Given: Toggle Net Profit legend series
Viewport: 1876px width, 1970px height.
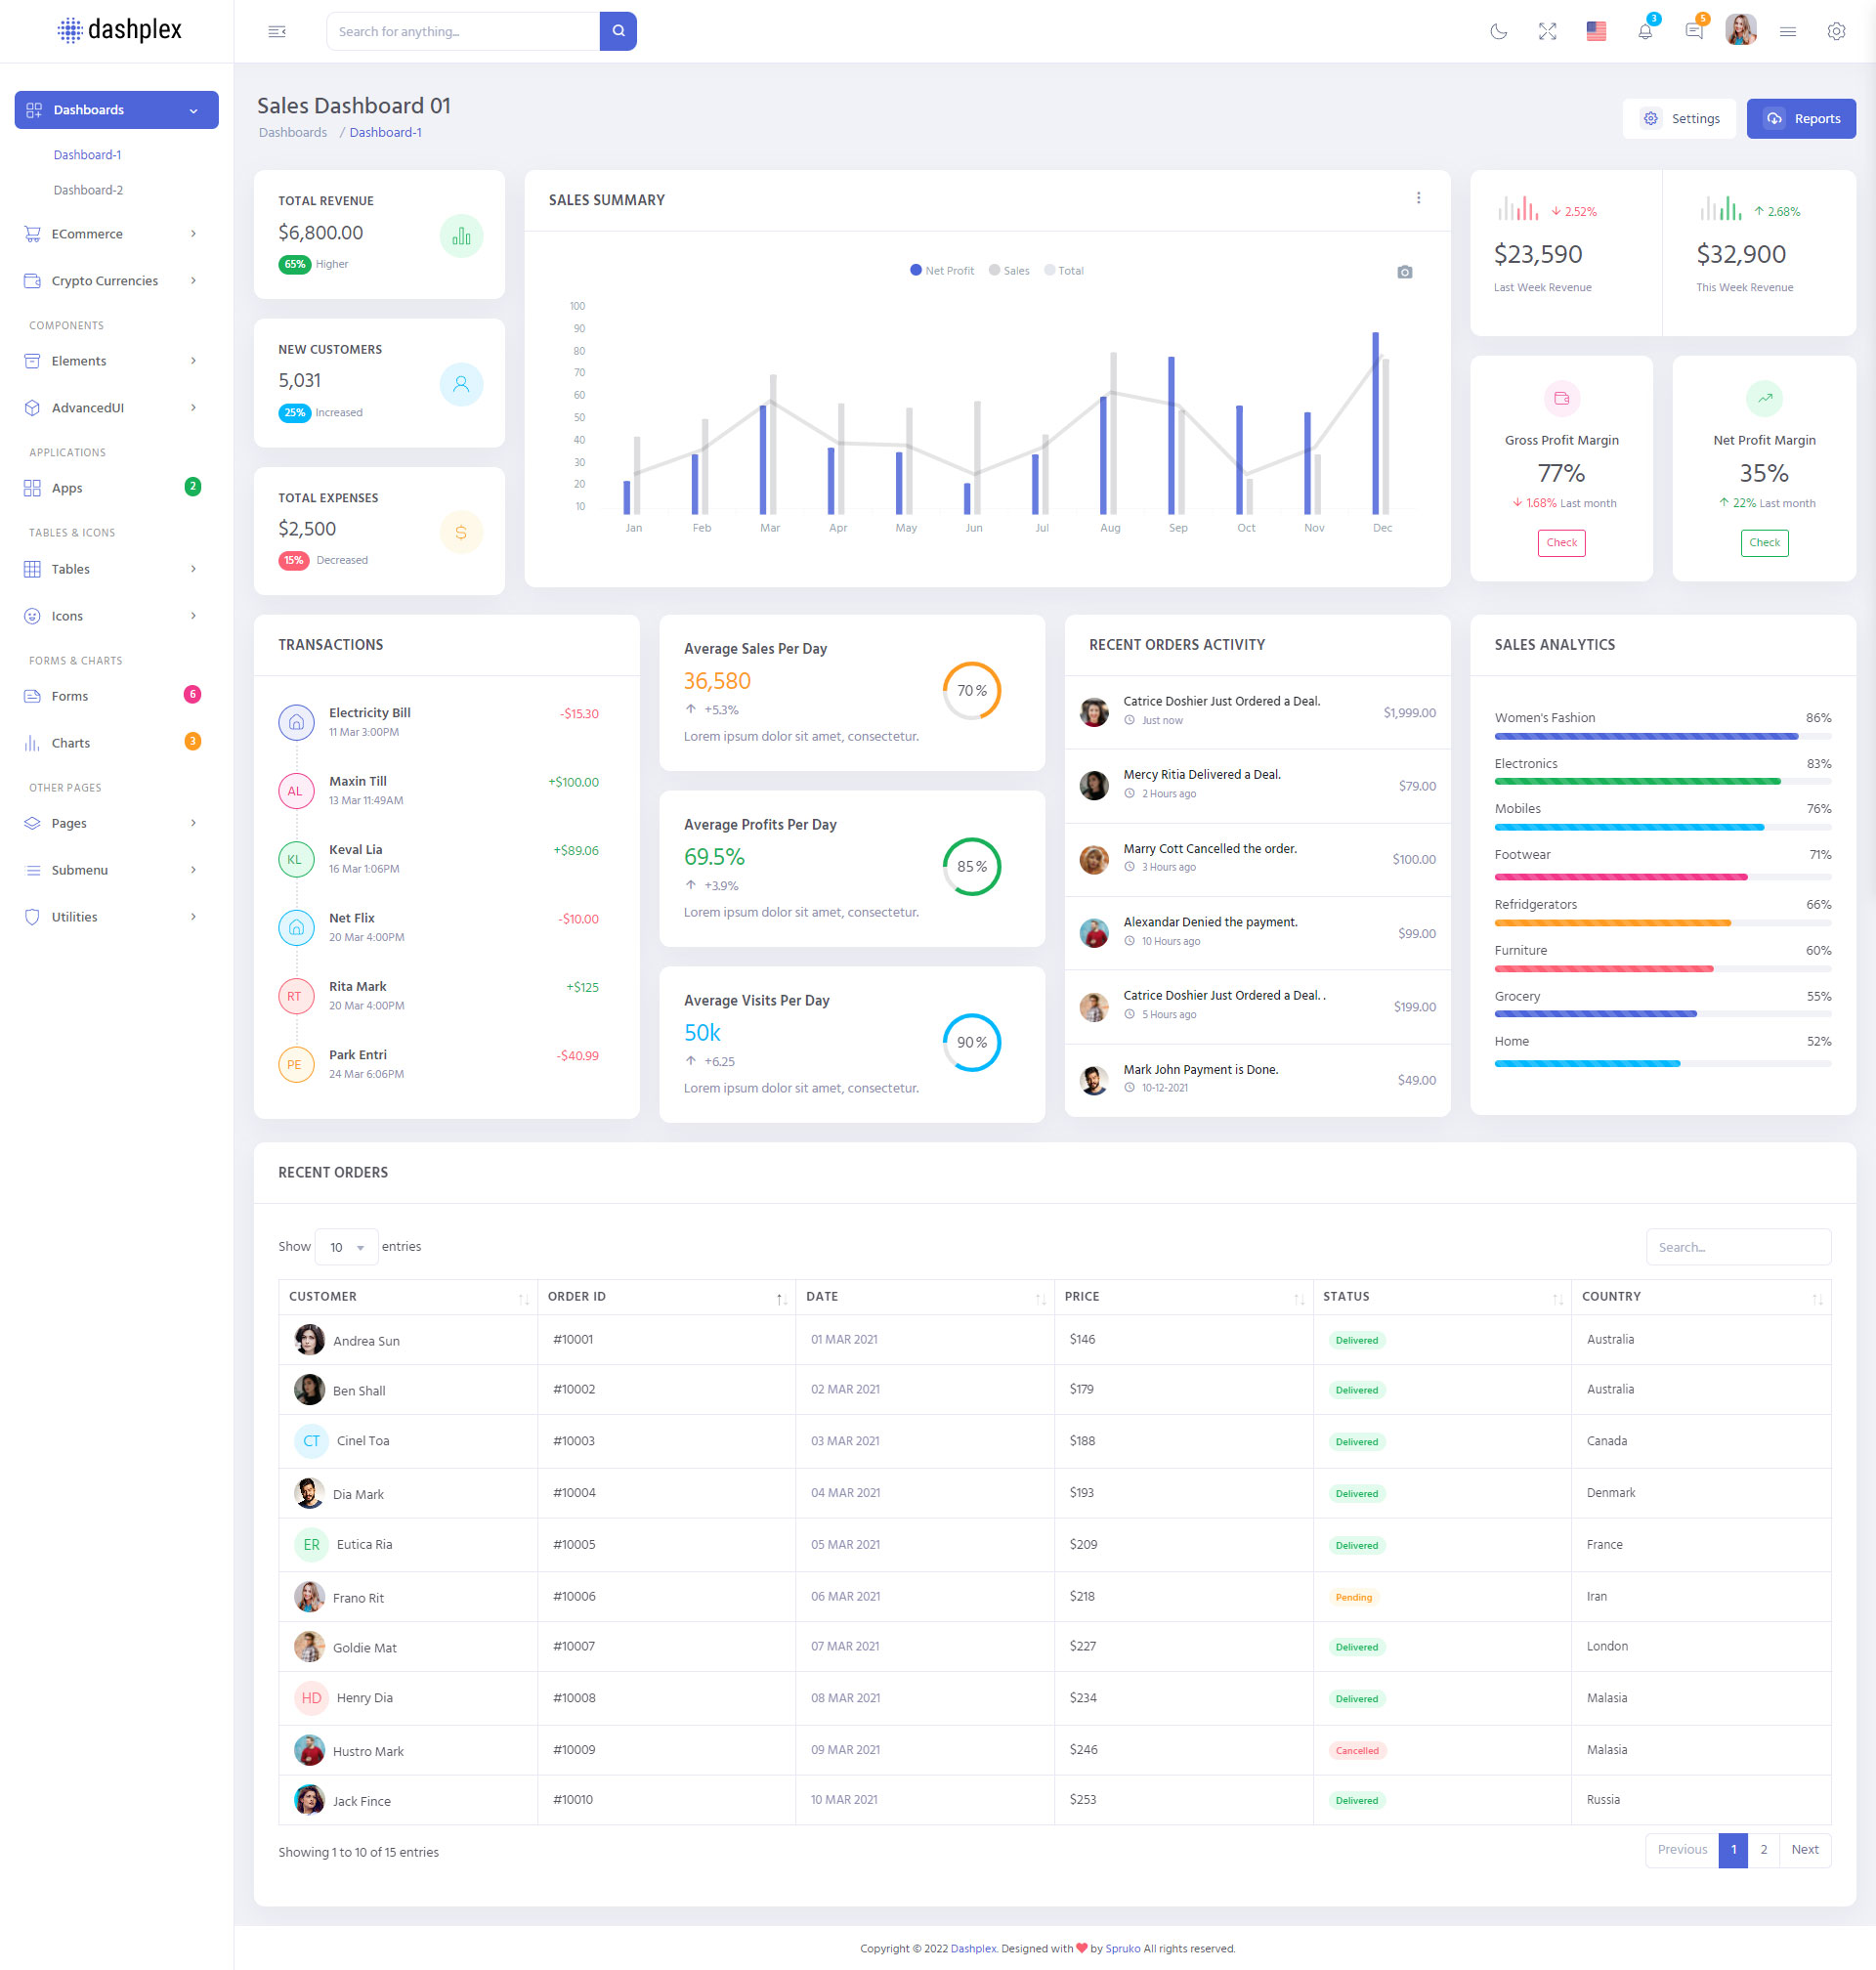Looking at the screenshot, I should (941, 270).
